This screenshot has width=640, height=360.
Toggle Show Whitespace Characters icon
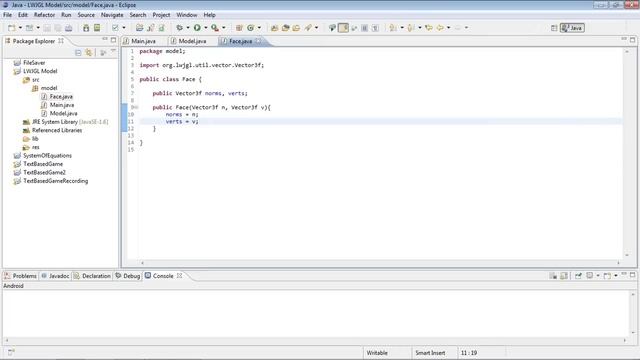point(376,28)
